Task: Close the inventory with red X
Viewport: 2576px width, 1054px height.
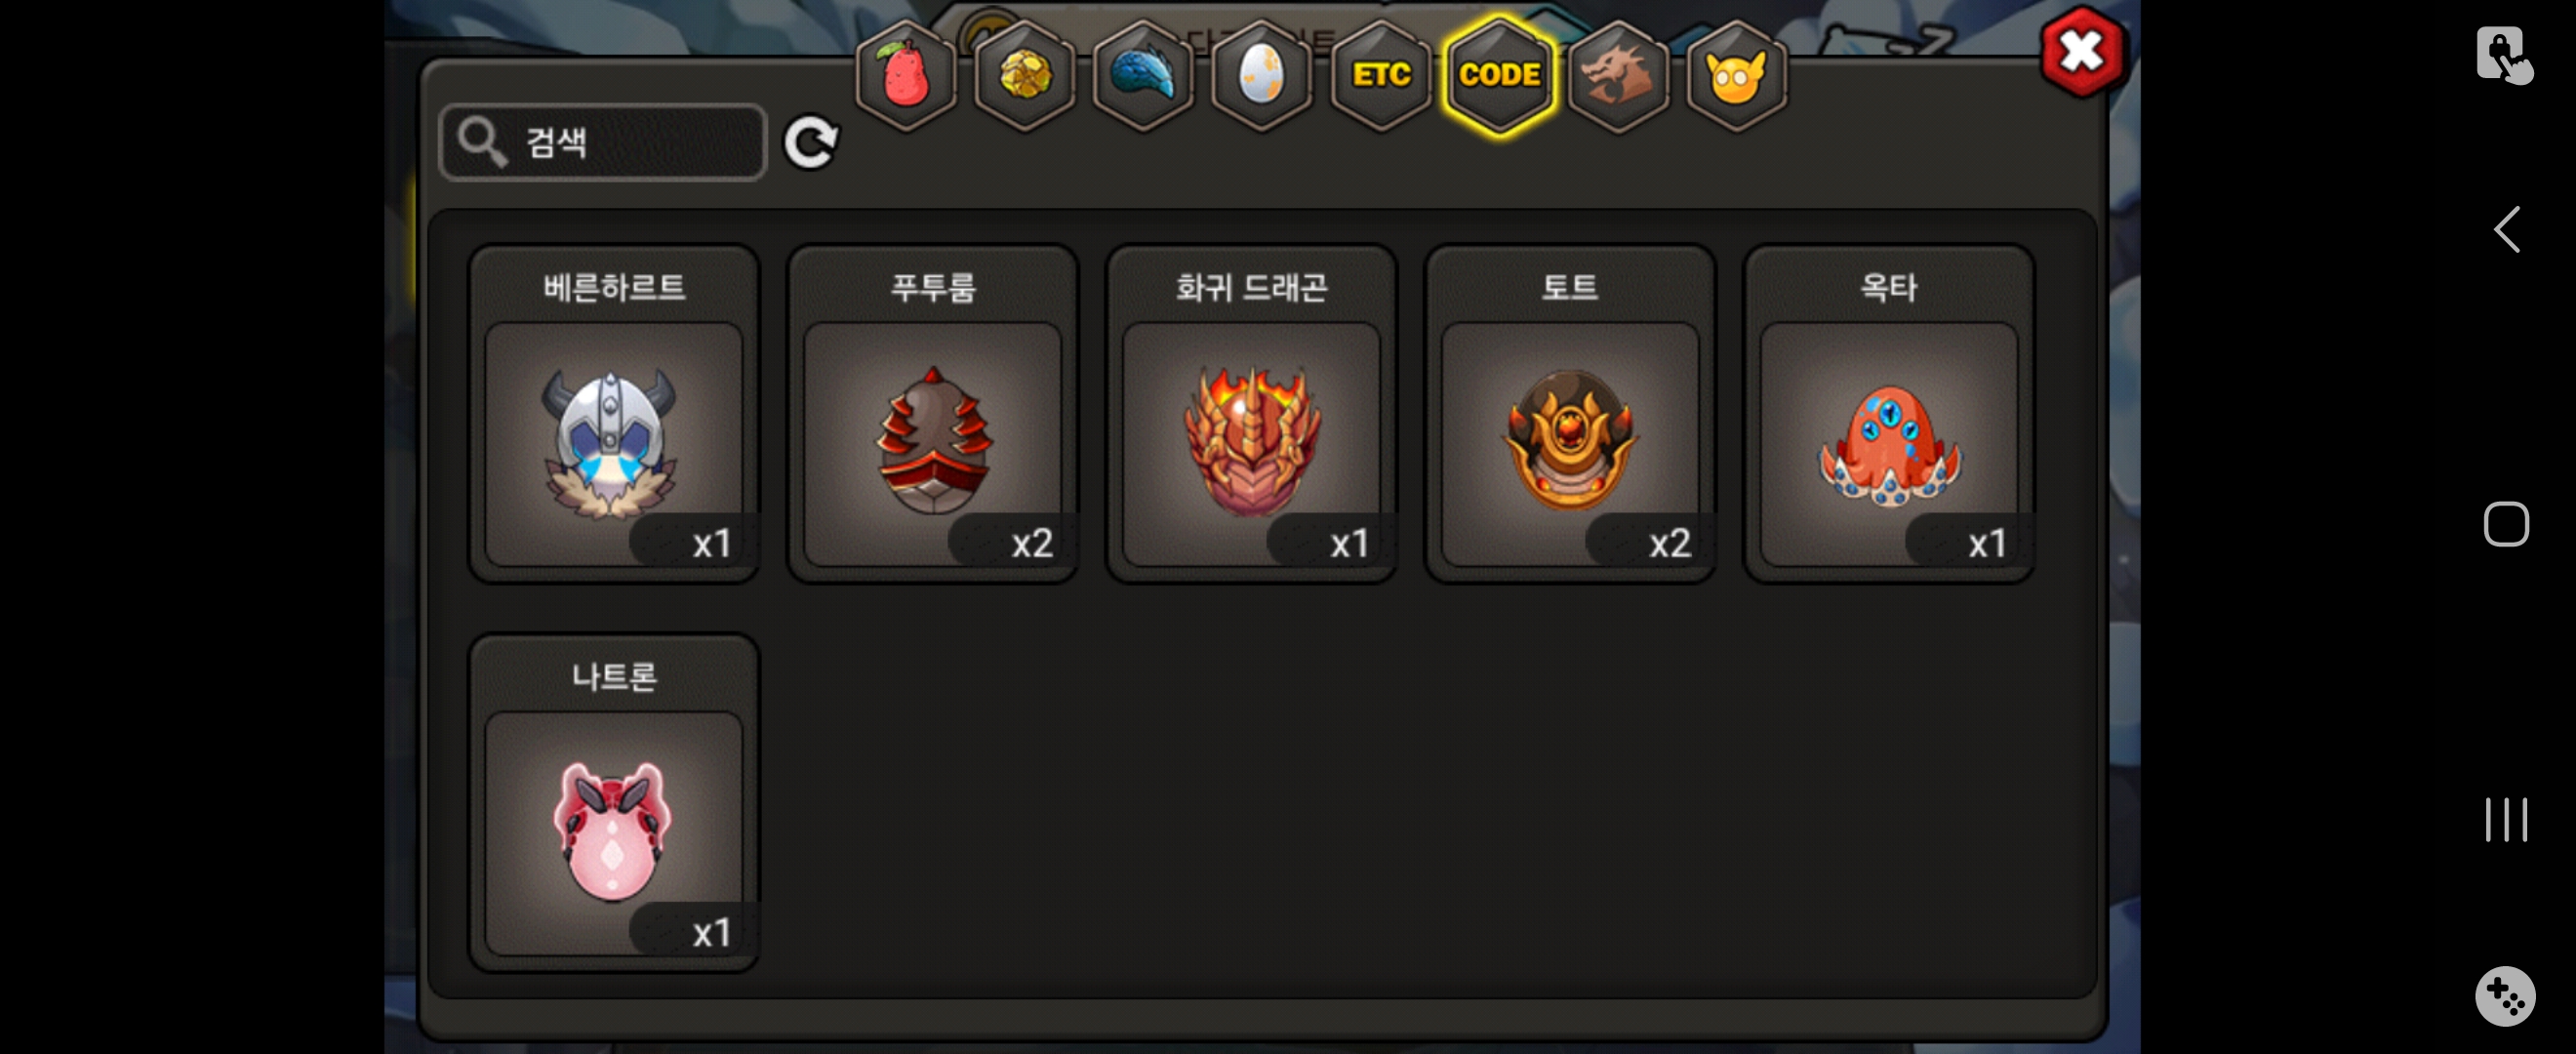Action: point(2082,52)
